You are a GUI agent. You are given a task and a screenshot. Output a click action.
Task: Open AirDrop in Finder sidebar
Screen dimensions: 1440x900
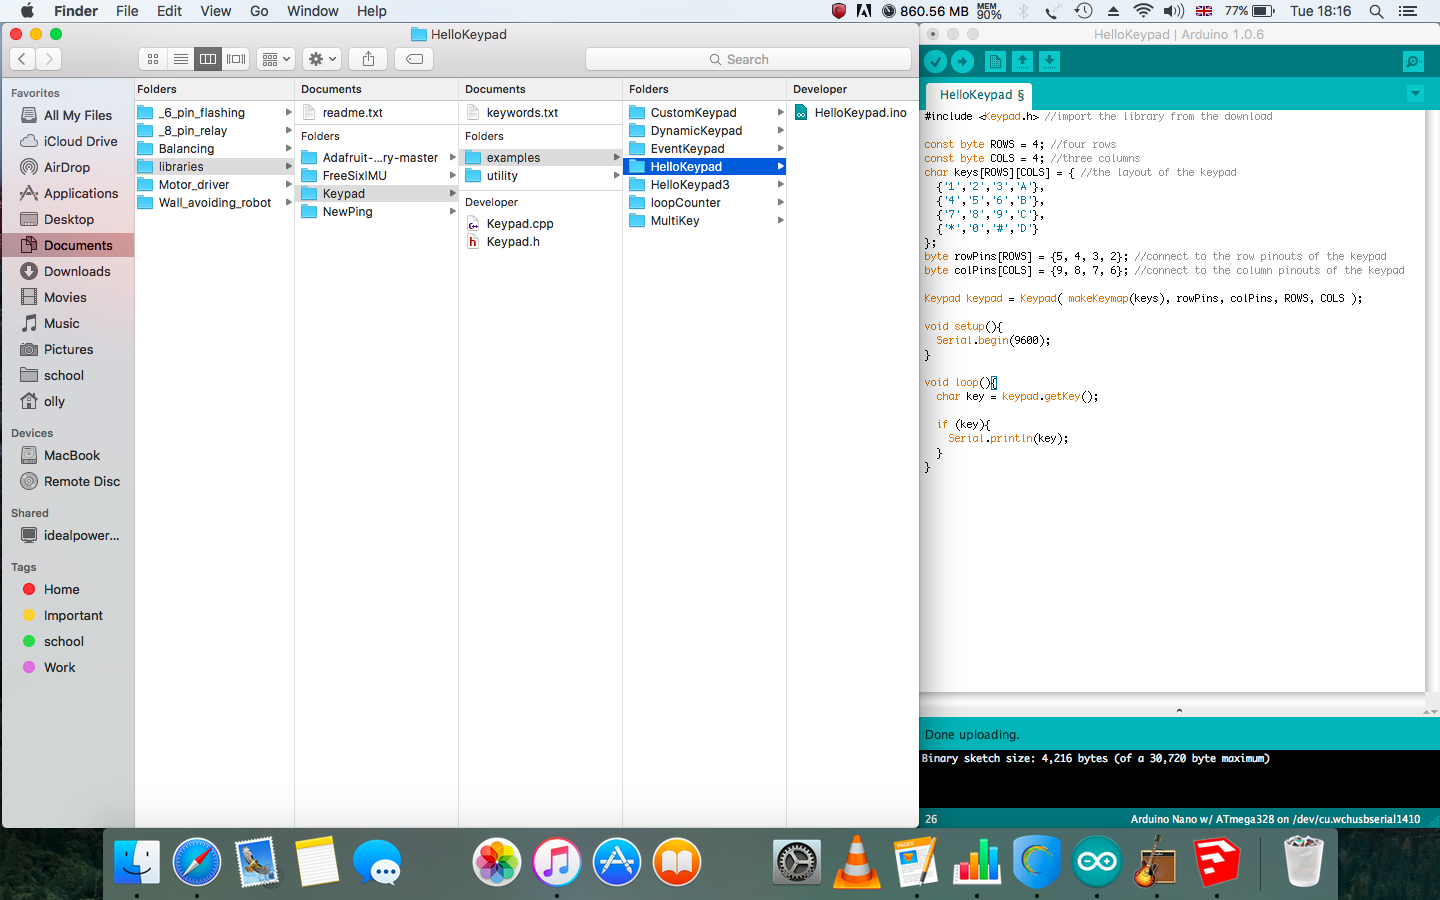click(x=68, y=167)
